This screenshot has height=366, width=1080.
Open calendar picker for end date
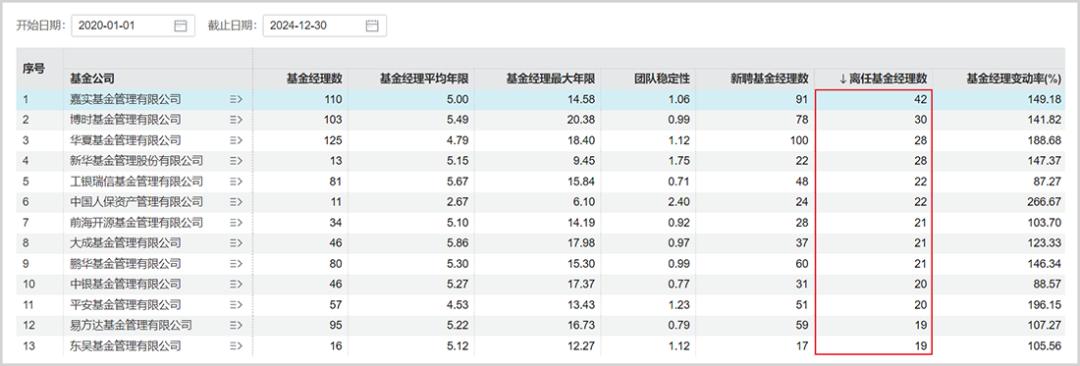372,26
